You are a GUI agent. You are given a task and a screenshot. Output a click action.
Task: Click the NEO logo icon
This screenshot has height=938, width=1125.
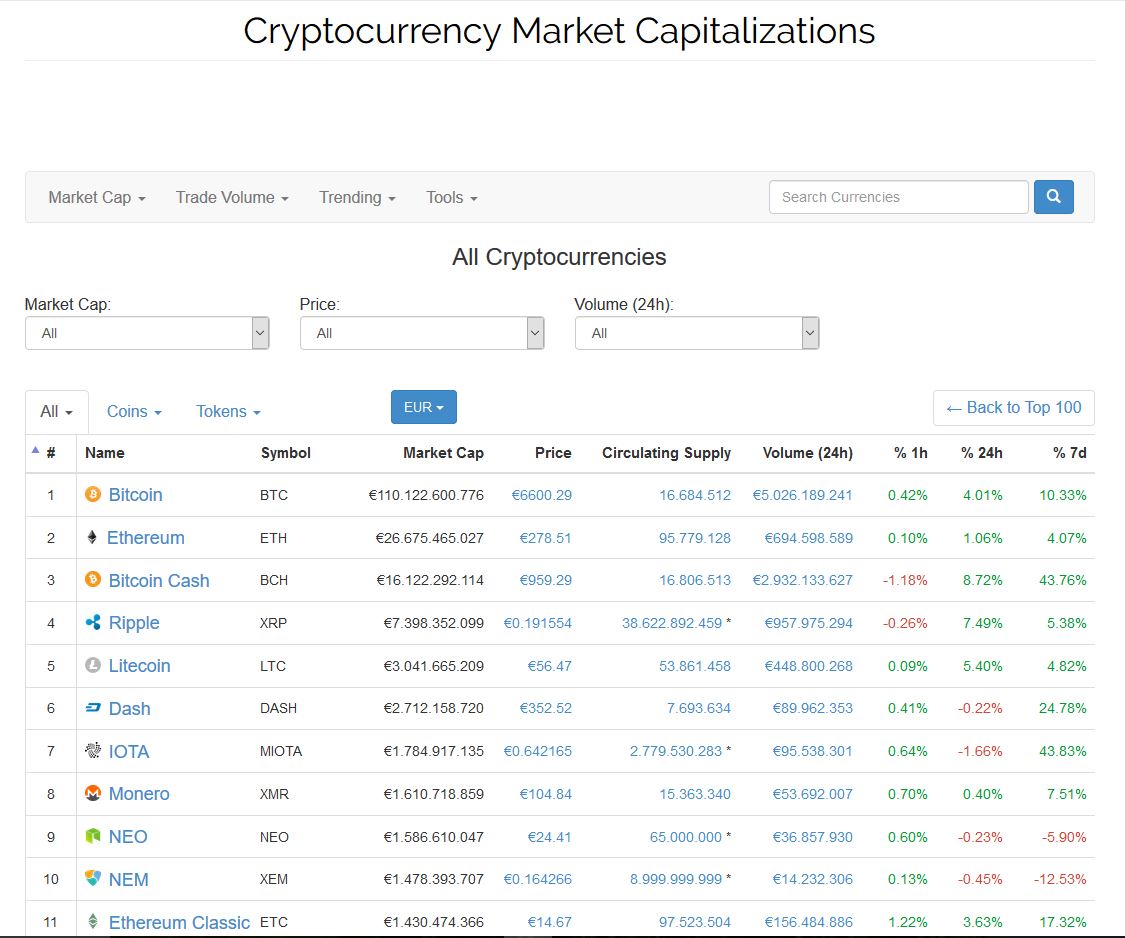93,836
